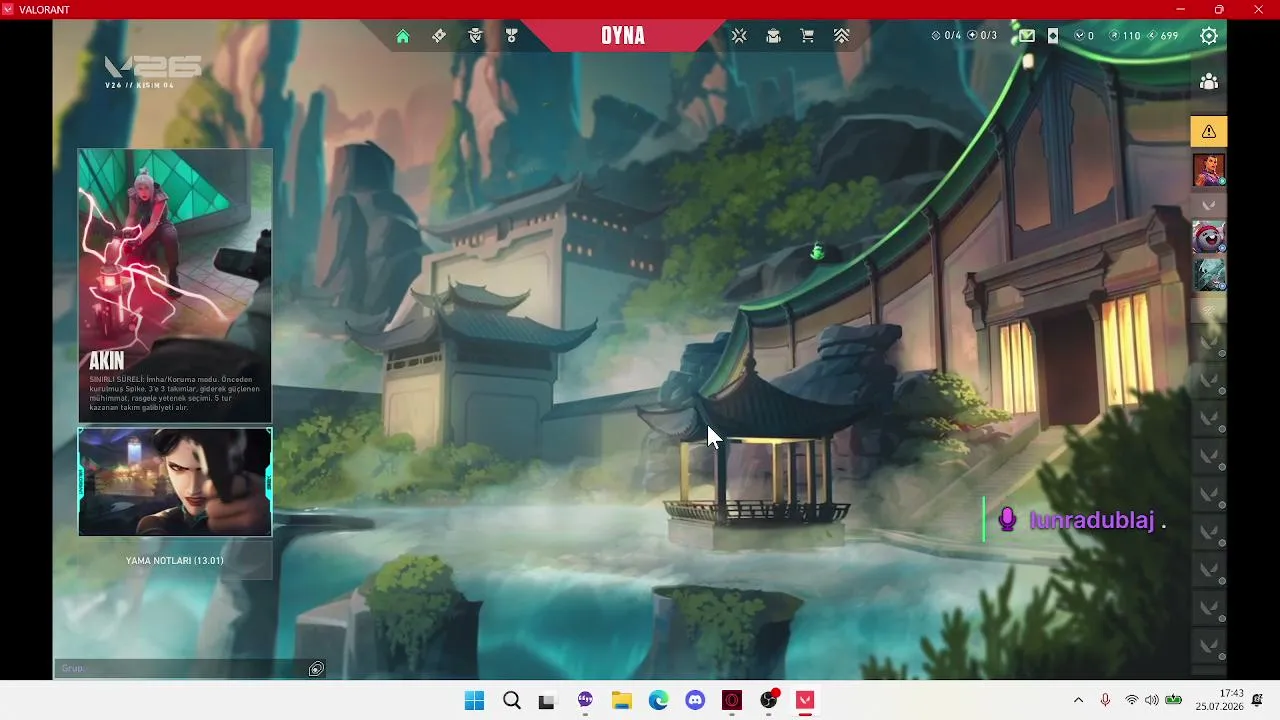1280x720 pixels.
Task: Open the Settings gear icon
Action: click(x=1209, y=36)
